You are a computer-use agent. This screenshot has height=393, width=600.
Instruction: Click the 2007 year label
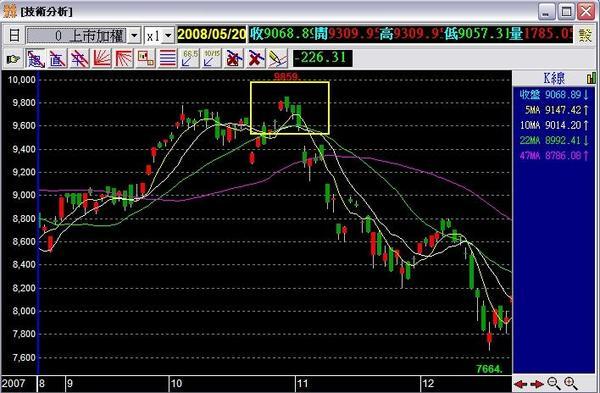tap(14, 383)
